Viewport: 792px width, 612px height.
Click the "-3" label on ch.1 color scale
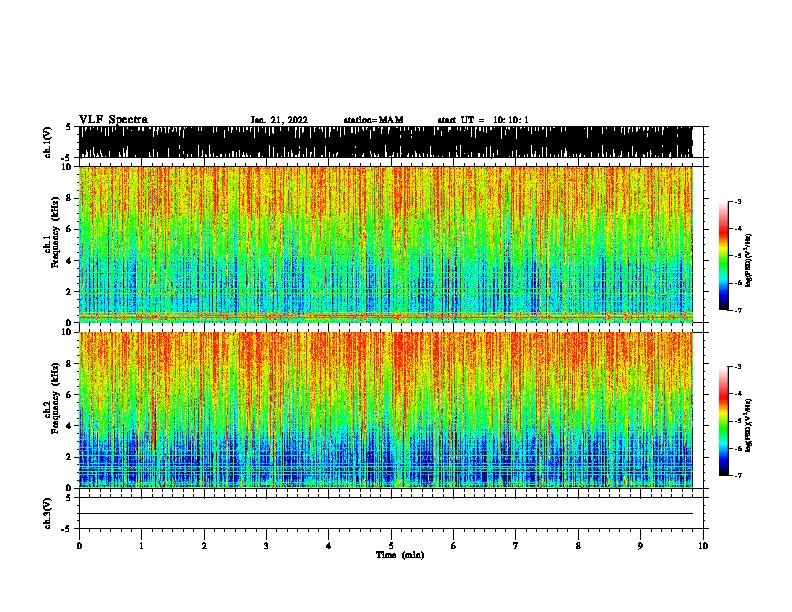click(738, 201)
